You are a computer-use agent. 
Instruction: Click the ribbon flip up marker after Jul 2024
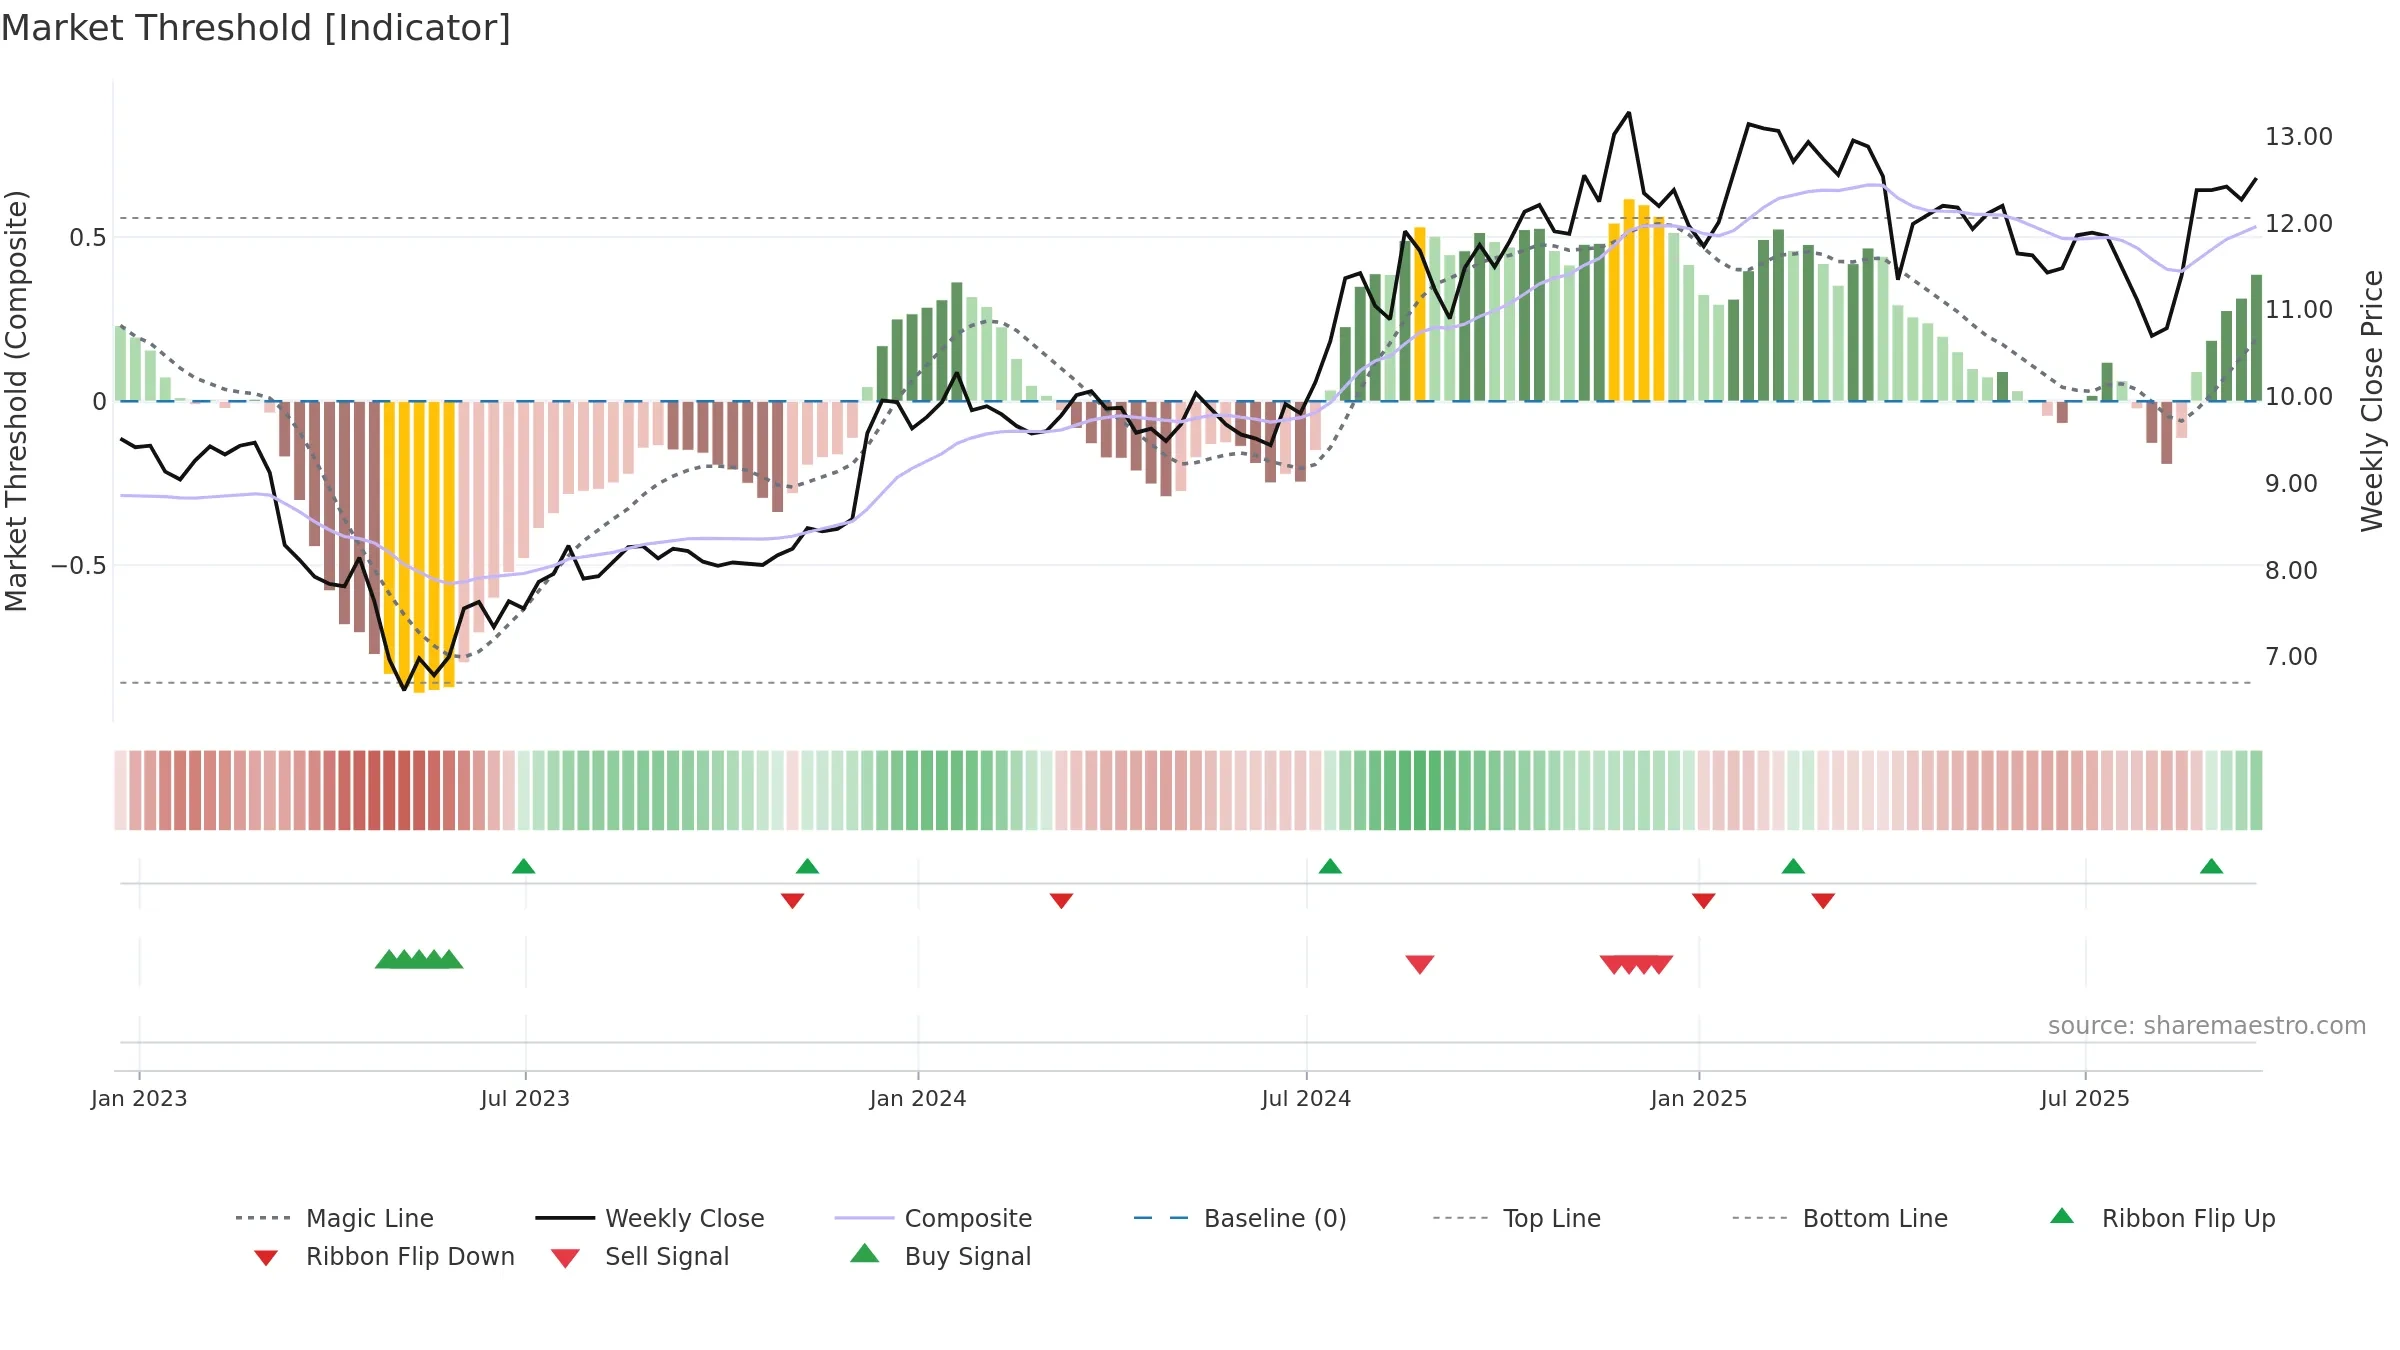[x=1330, y=866]
